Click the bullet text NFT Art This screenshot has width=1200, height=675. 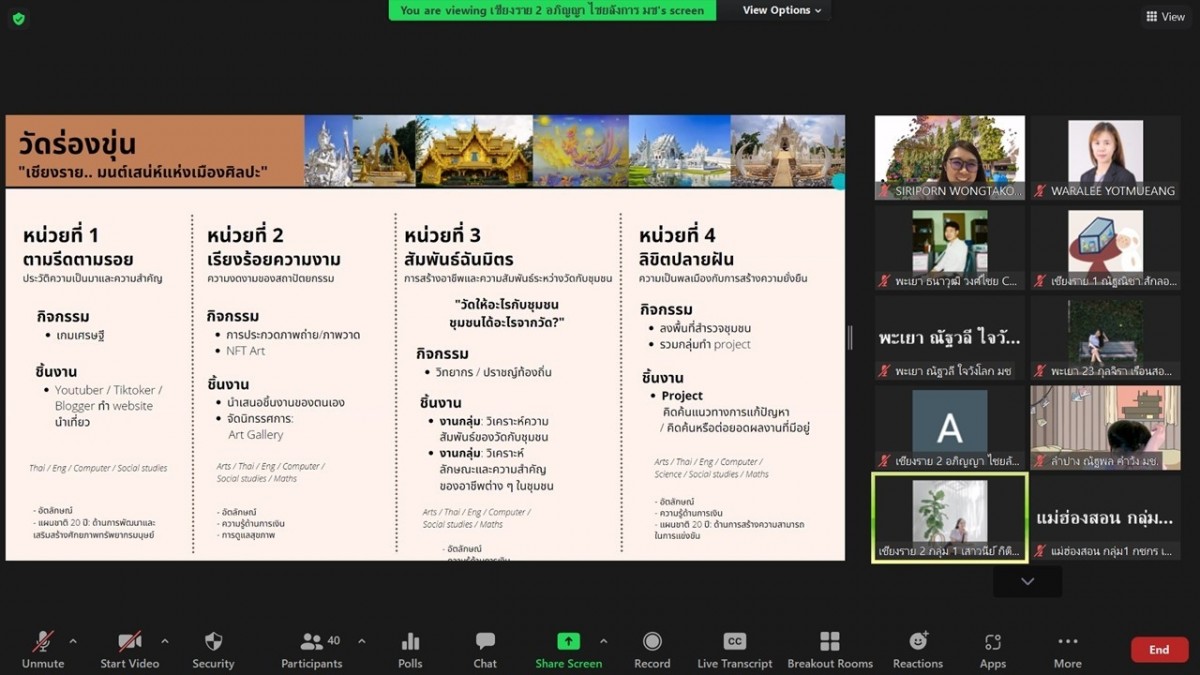(x=246, y=351)
